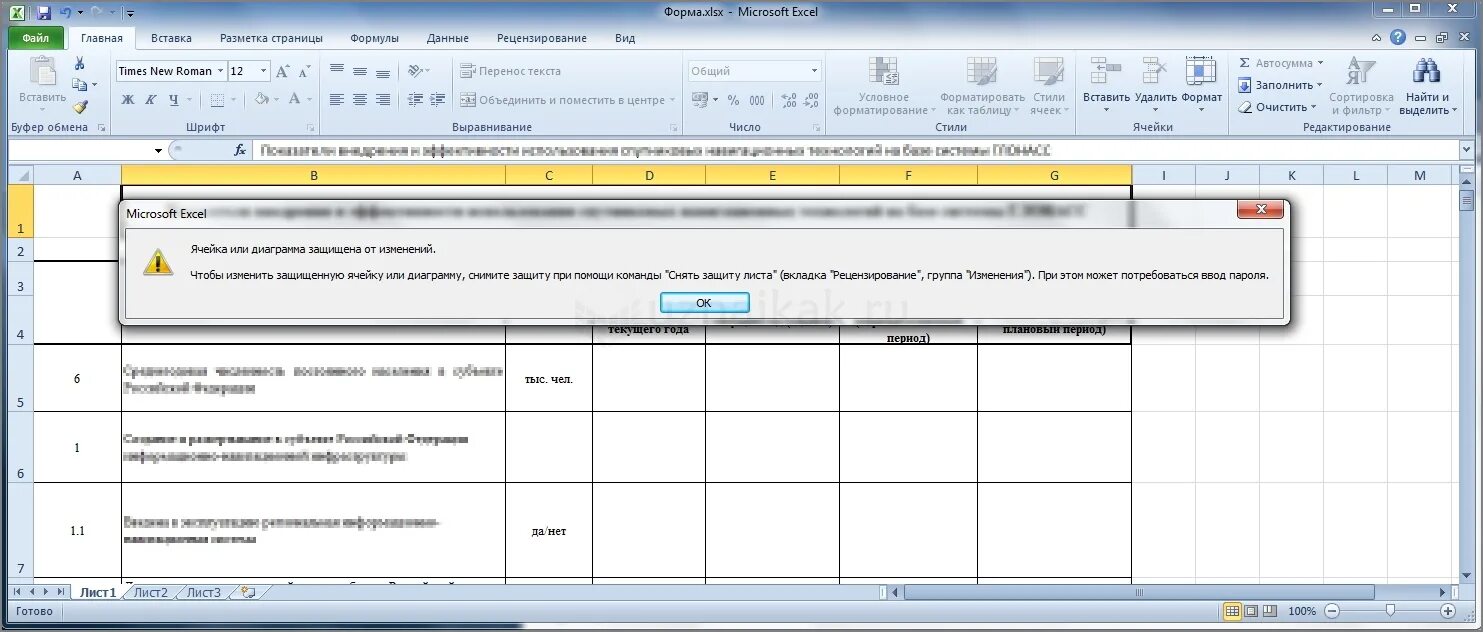Open Заполнить fill dropdown

coord(1280,85)
